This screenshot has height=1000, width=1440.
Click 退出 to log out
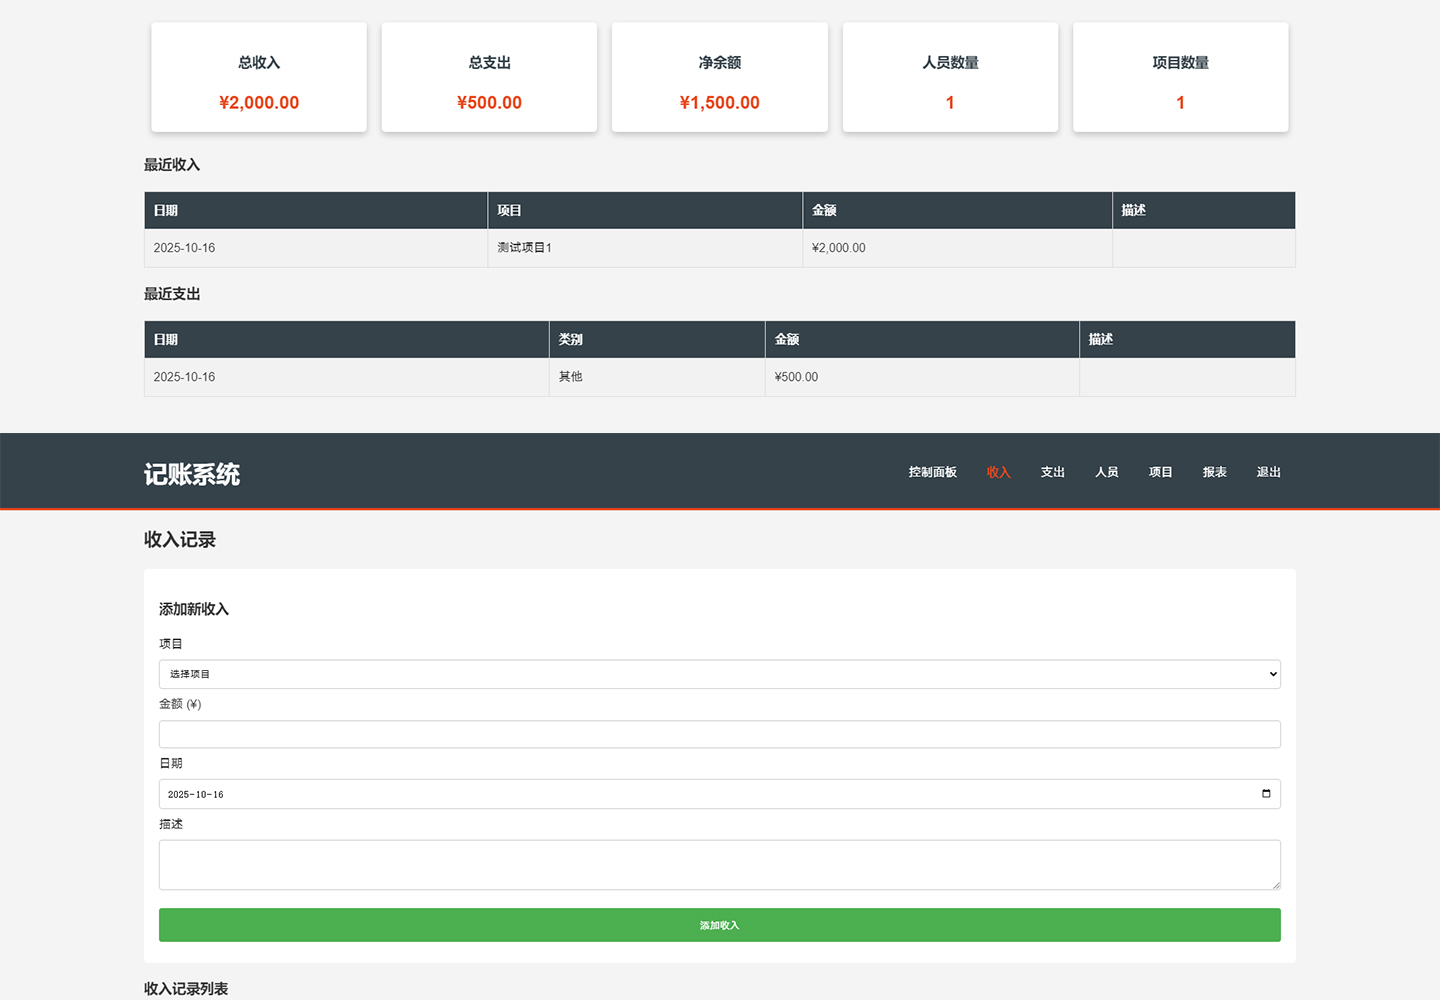1268,472
